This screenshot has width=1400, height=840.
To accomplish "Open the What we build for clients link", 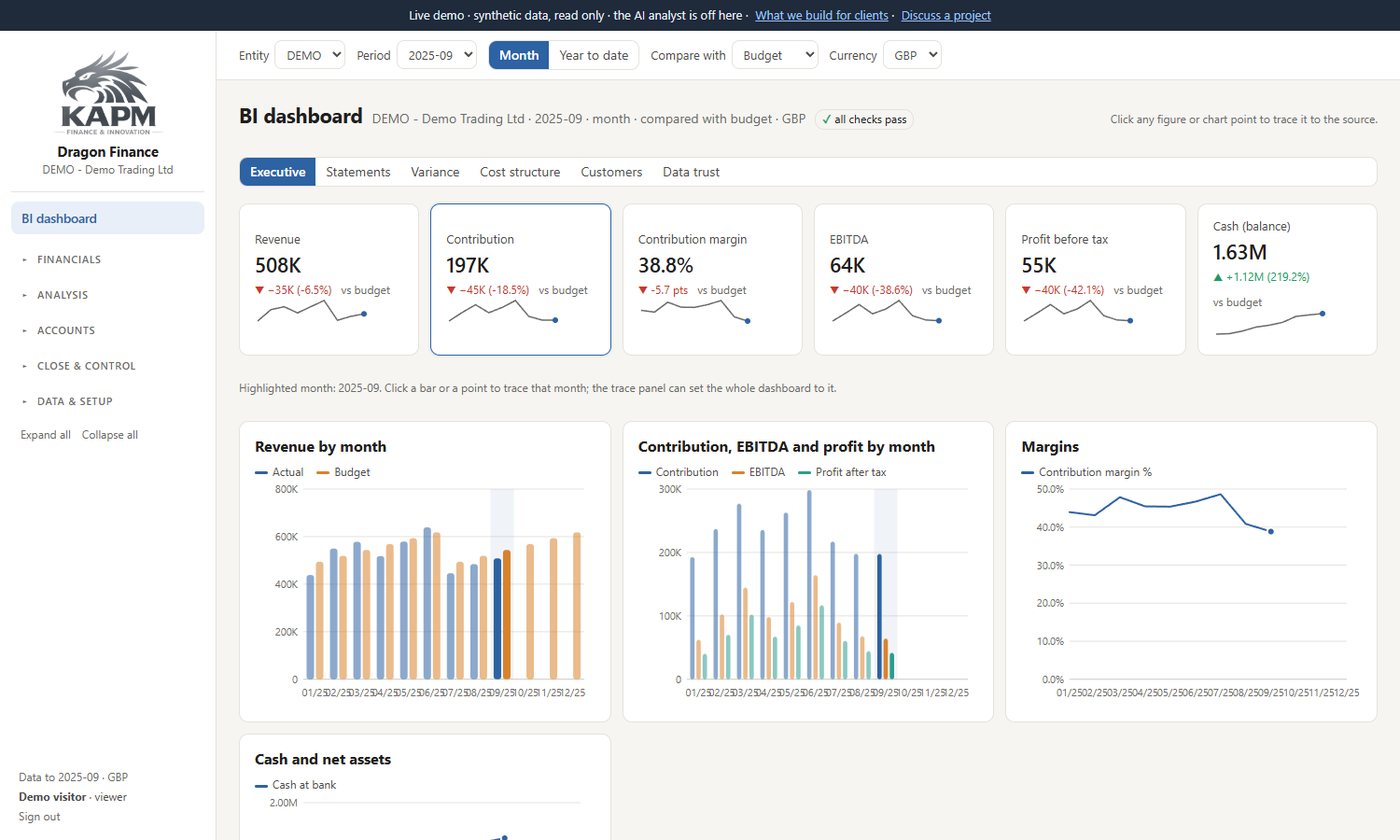I will [822, 15].
